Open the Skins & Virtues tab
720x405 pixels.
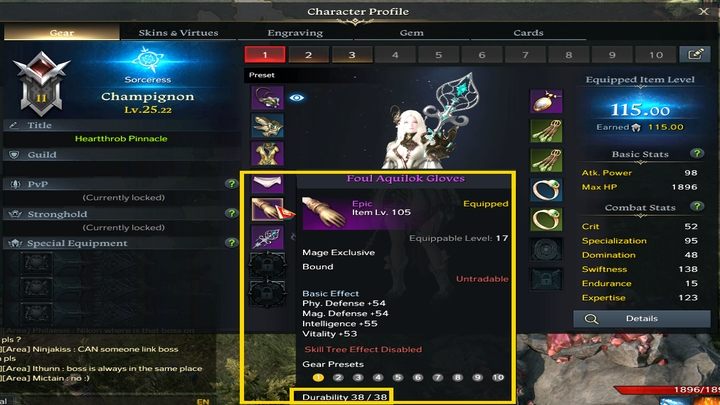point(178,33)
